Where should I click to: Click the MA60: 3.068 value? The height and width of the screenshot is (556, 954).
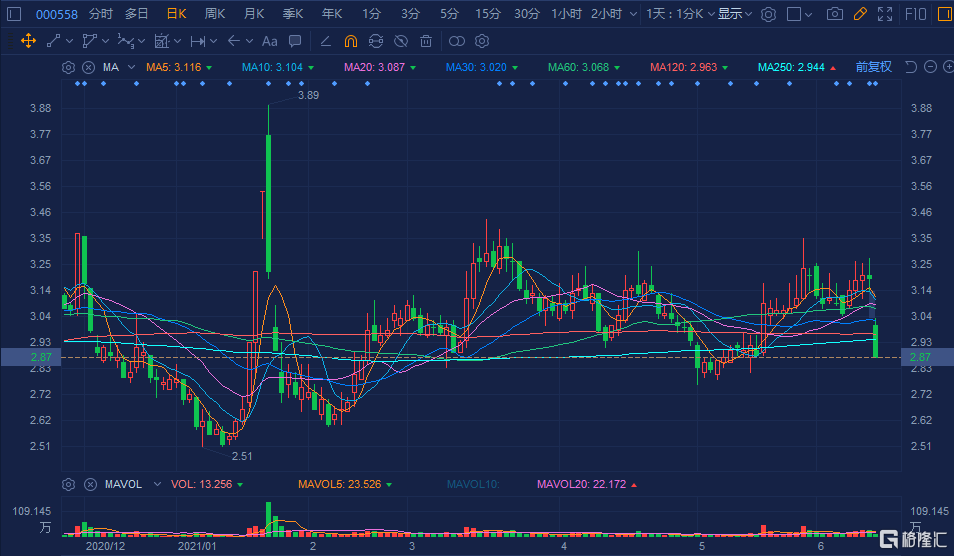tap(578, 67)
